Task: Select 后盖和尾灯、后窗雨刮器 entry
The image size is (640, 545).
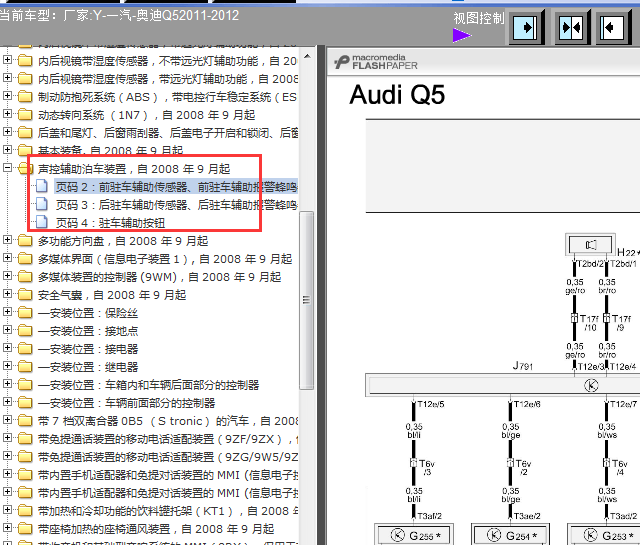Action: 167,133
